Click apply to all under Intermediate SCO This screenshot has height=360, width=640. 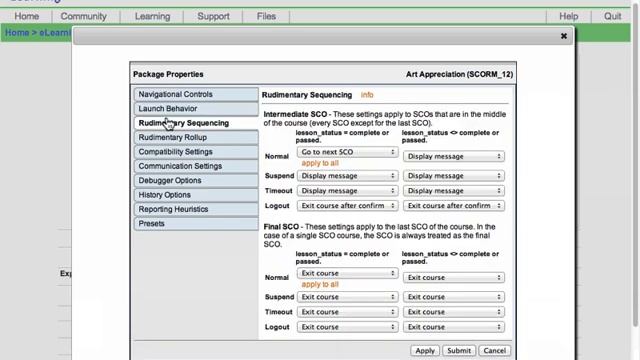[320, 163]
